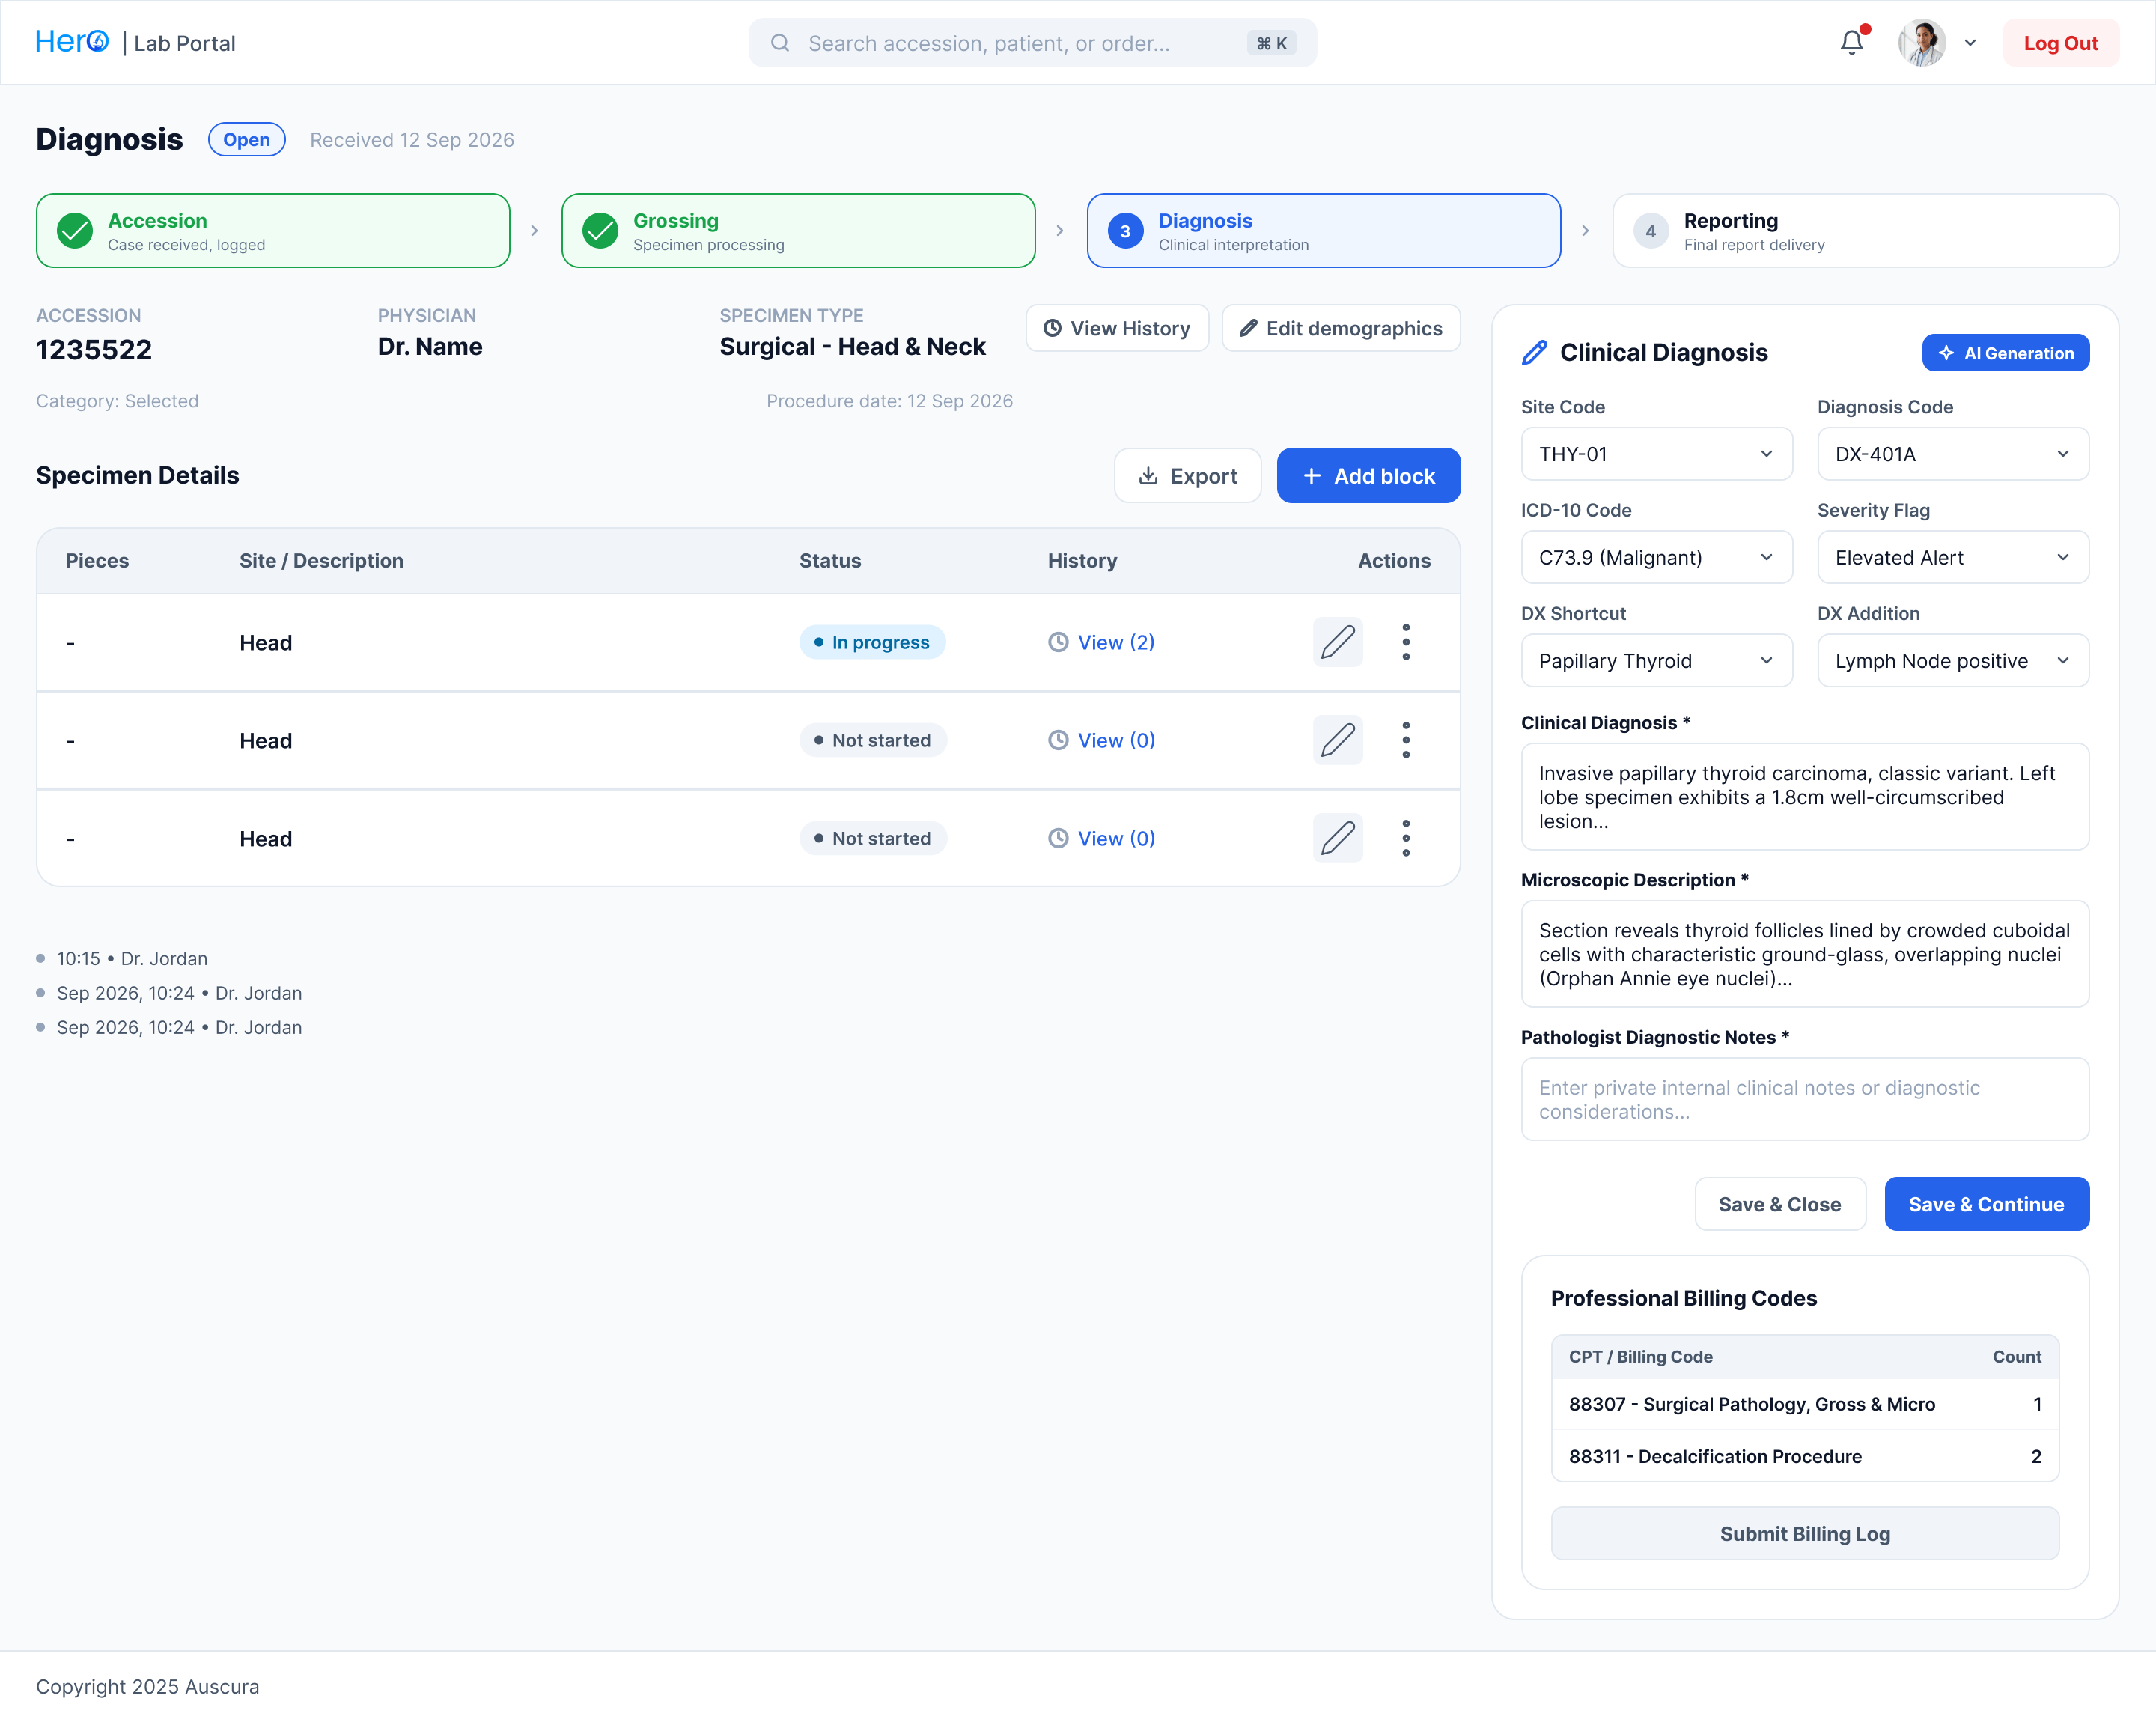Click the 88307 Surgical Pathology billing row
This screenshot has height=1722, width=2156.
point(1804,1404)
